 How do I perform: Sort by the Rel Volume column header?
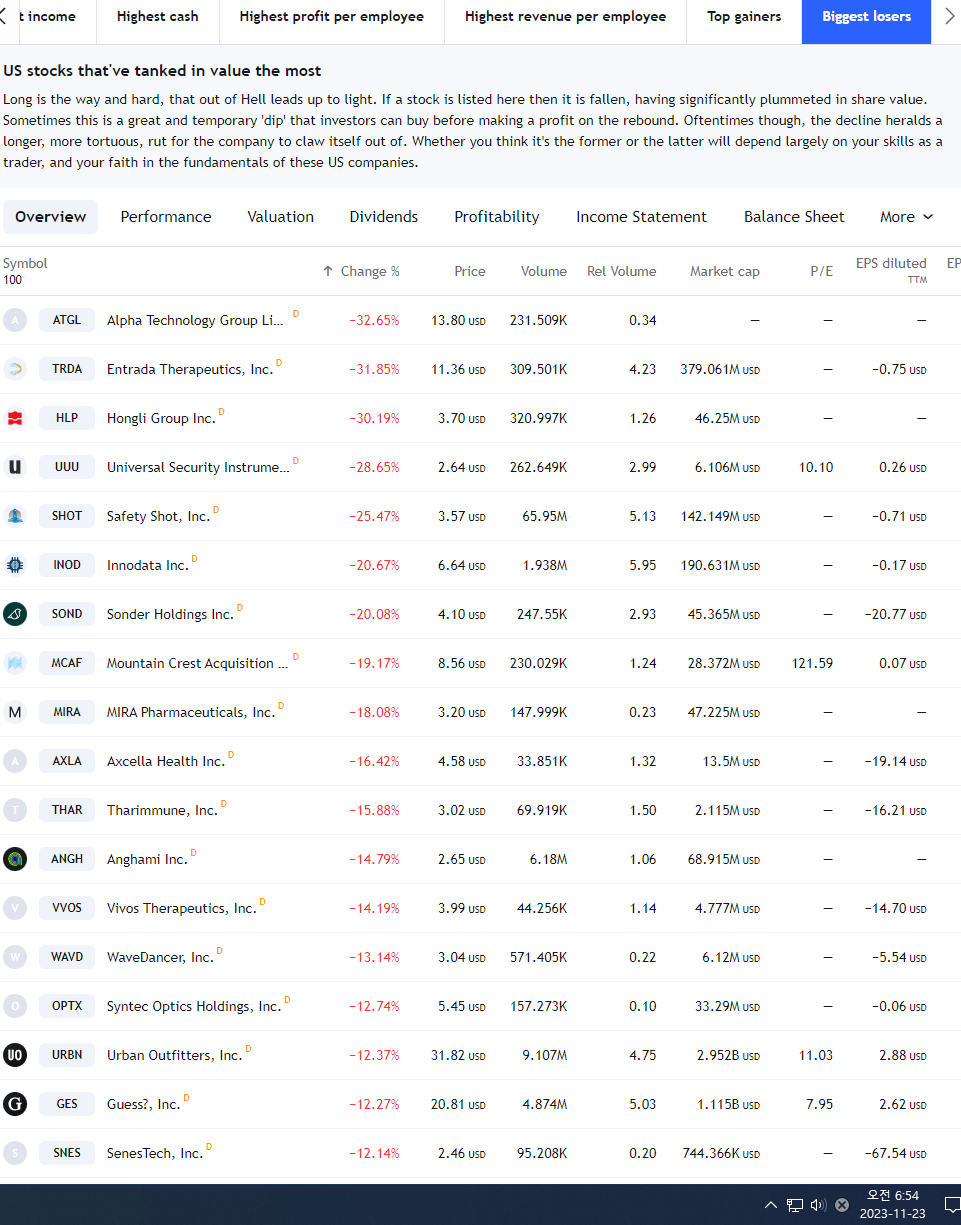click(x=621, y=271)
